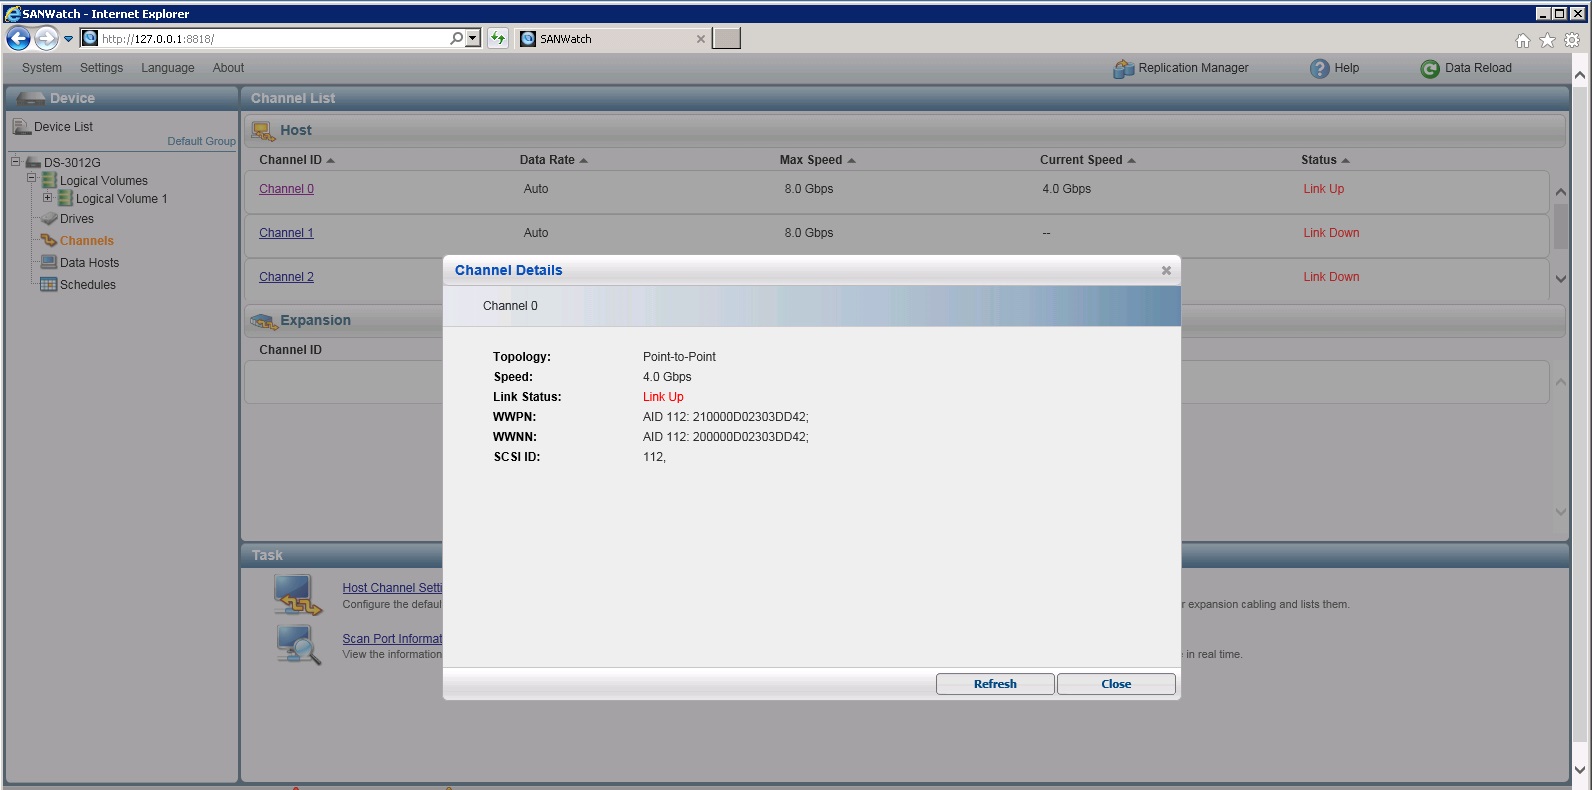Click the URL address input field

tap(273, 39)
